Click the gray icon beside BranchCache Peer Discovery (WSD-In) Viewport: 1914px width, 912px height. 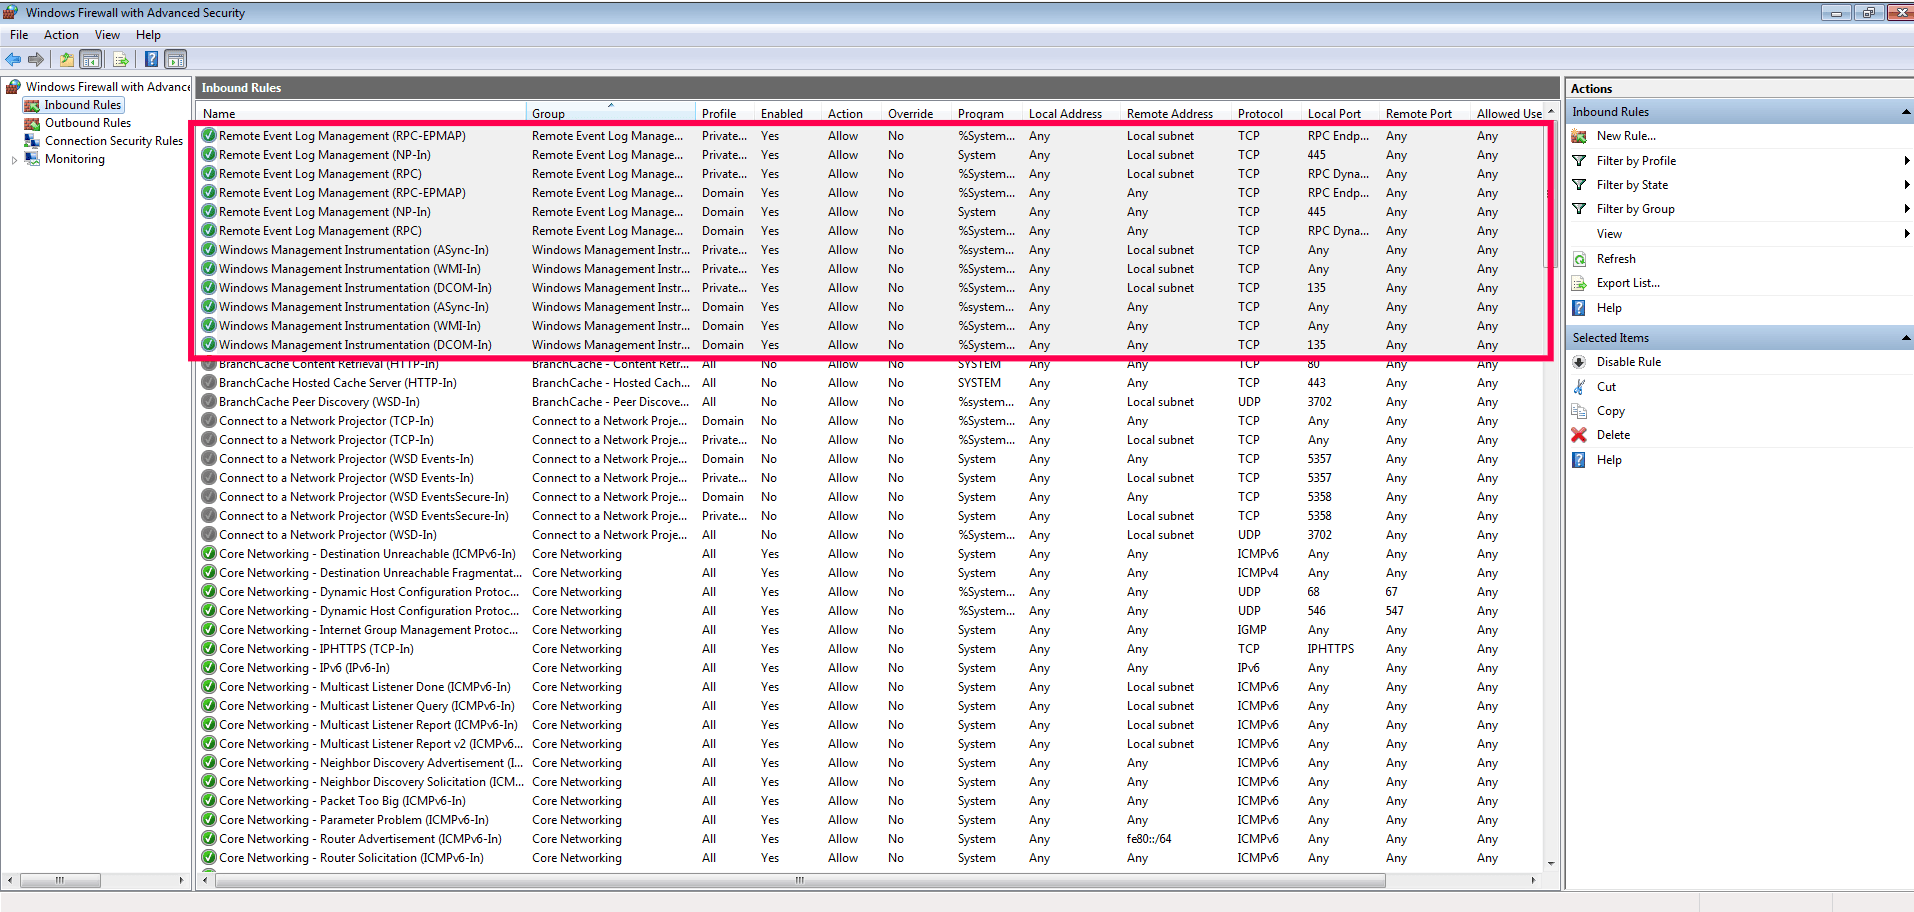coord(209,402)
